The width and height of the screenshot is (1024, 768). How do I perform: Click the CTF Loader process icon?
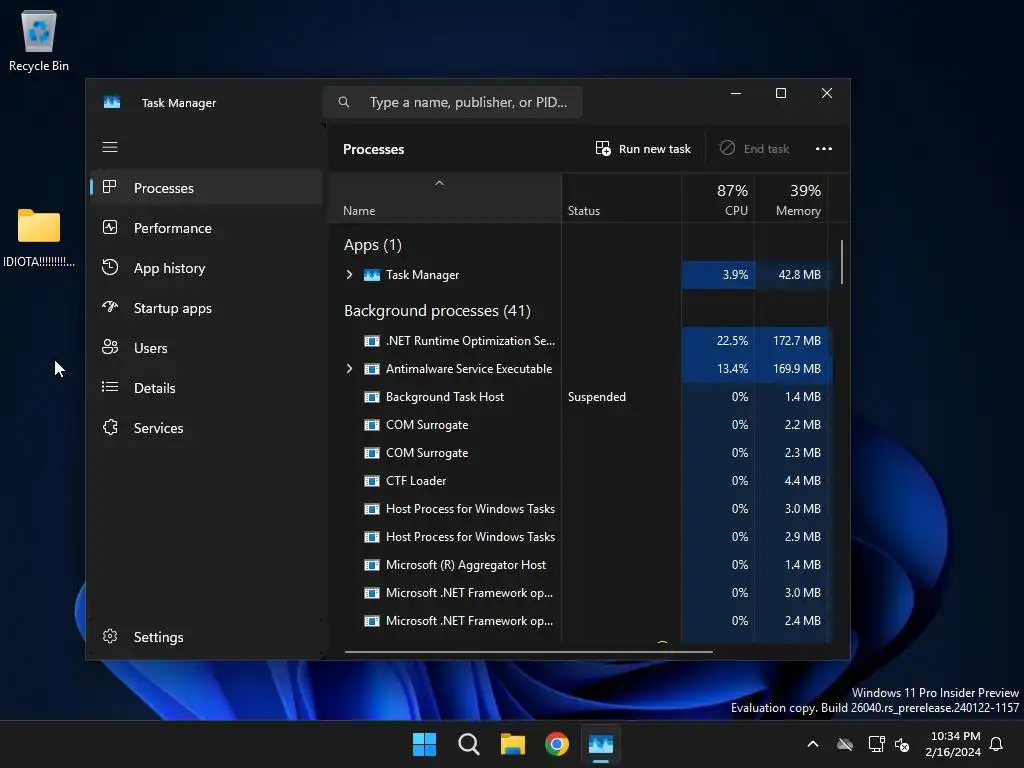[x=372, y=481]
